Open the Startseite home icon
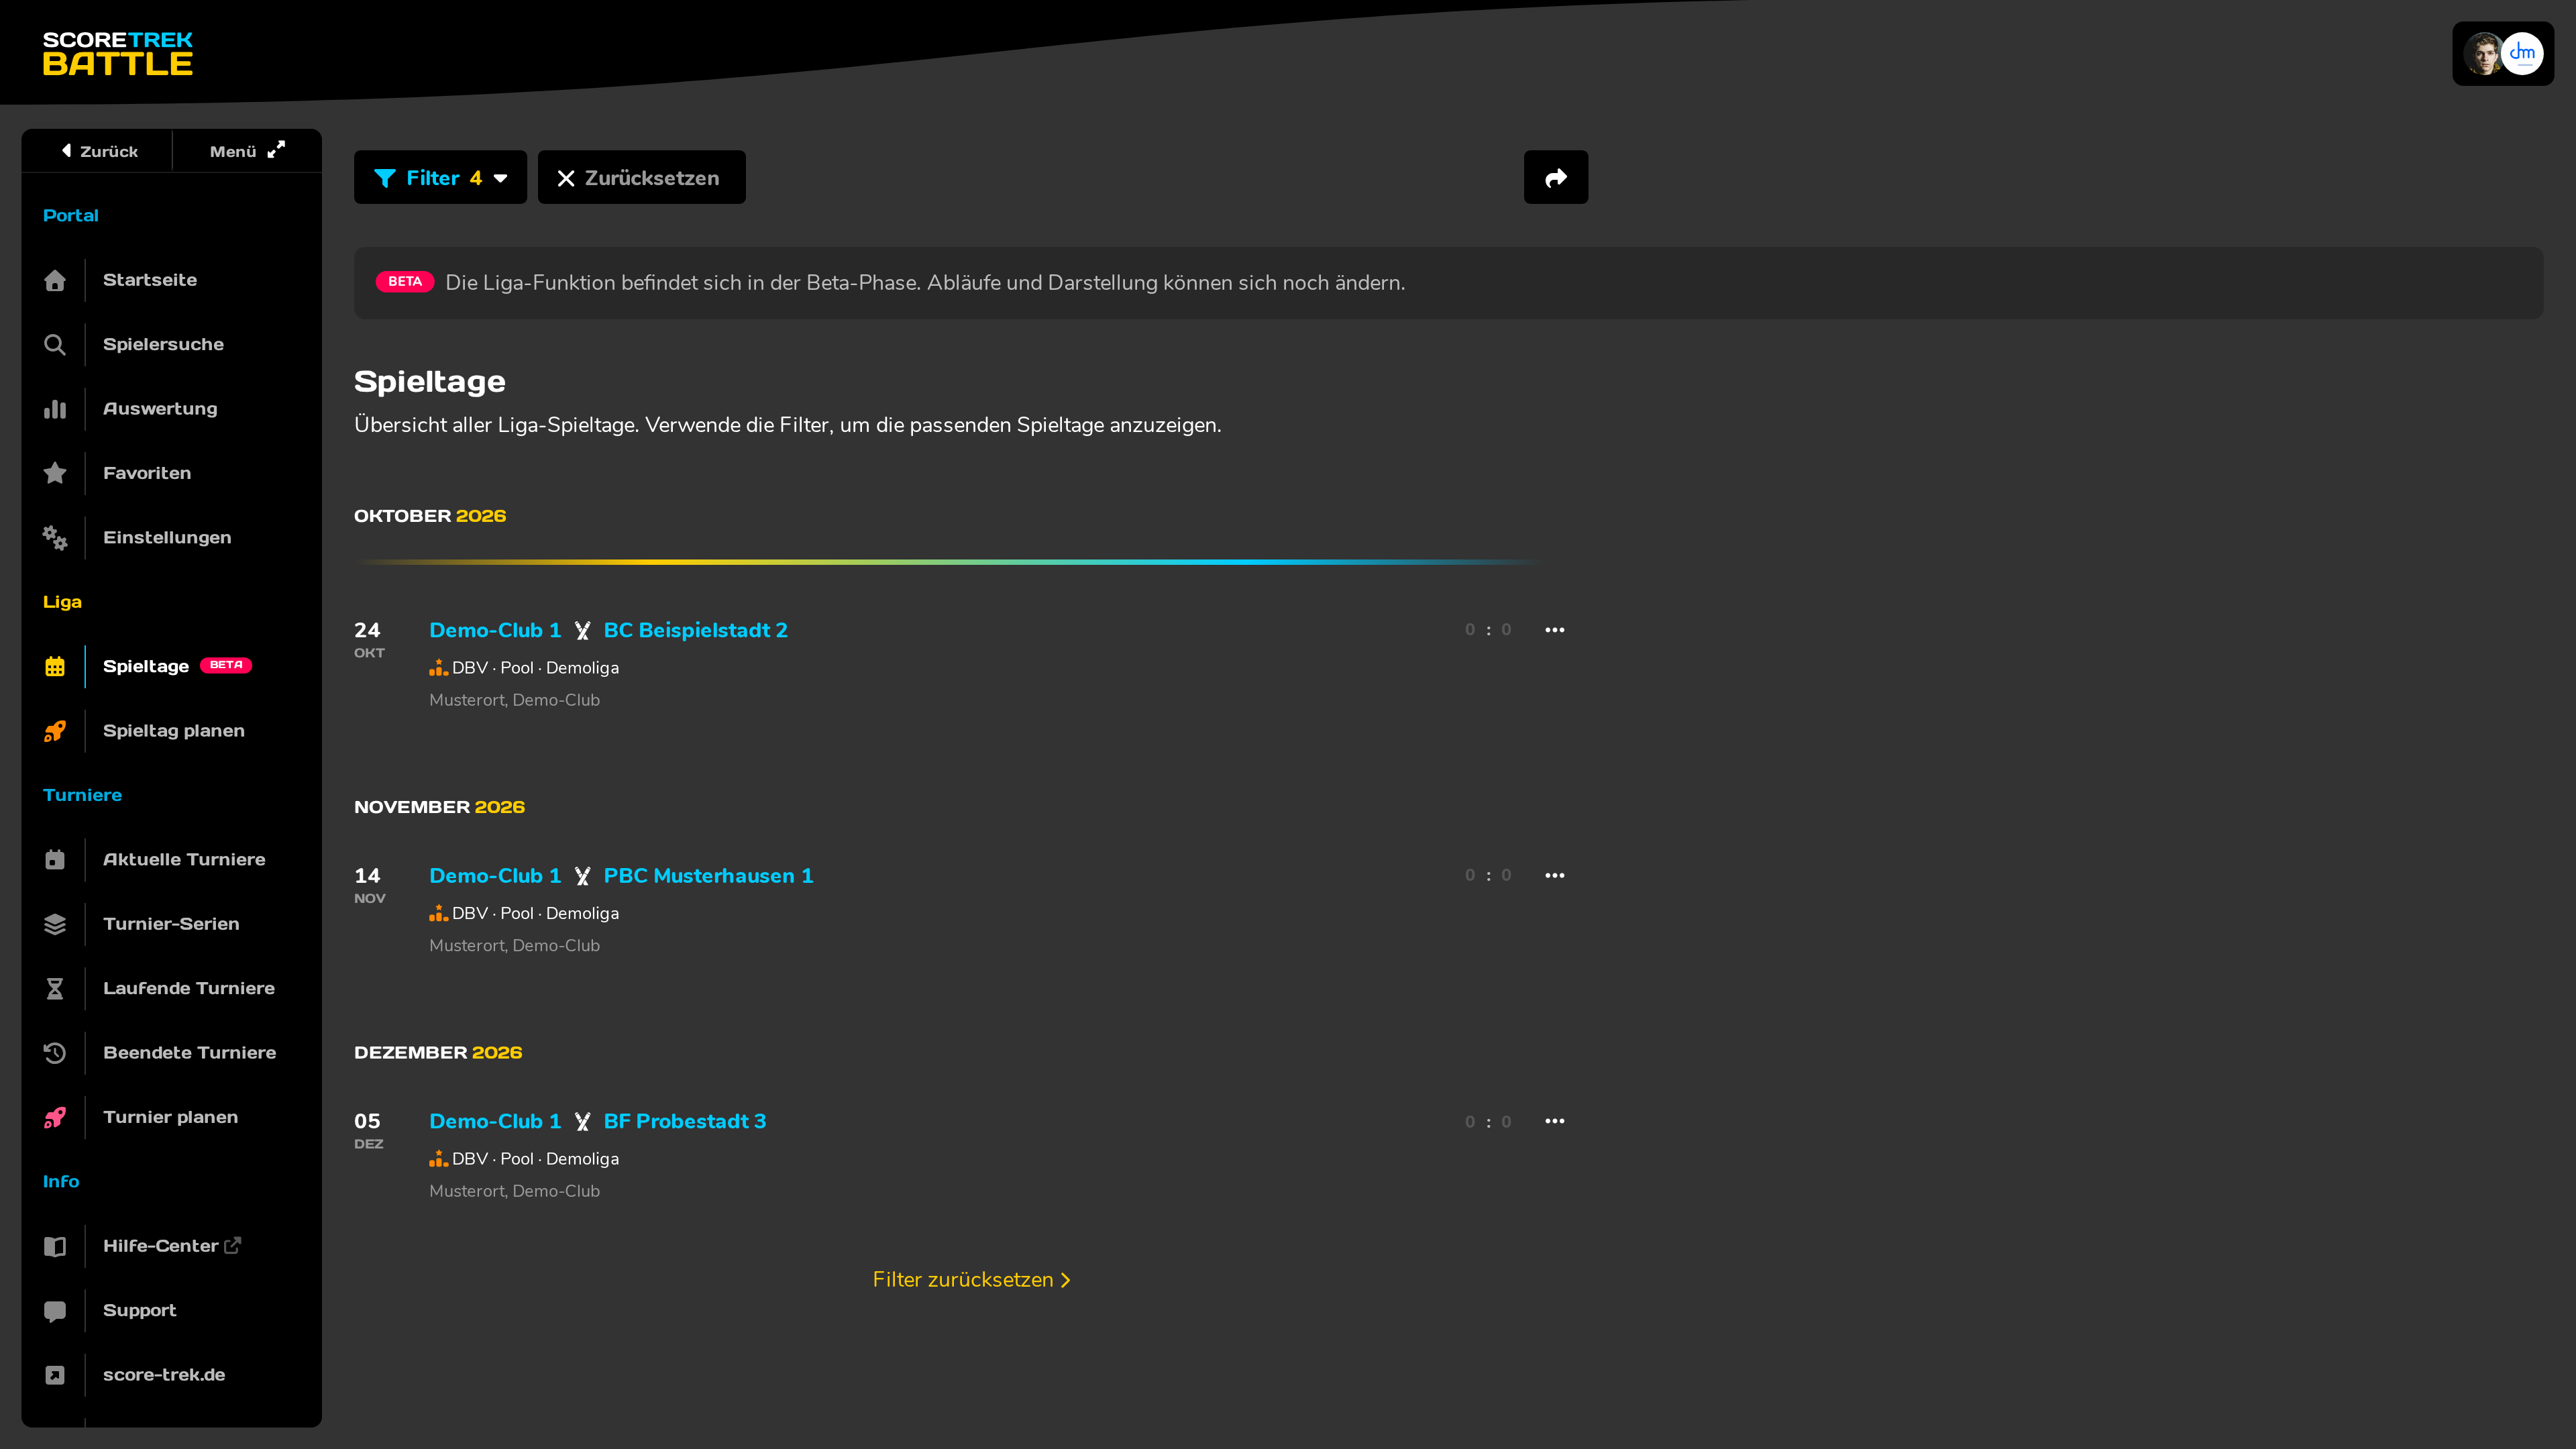 click(x=55, y=280)
